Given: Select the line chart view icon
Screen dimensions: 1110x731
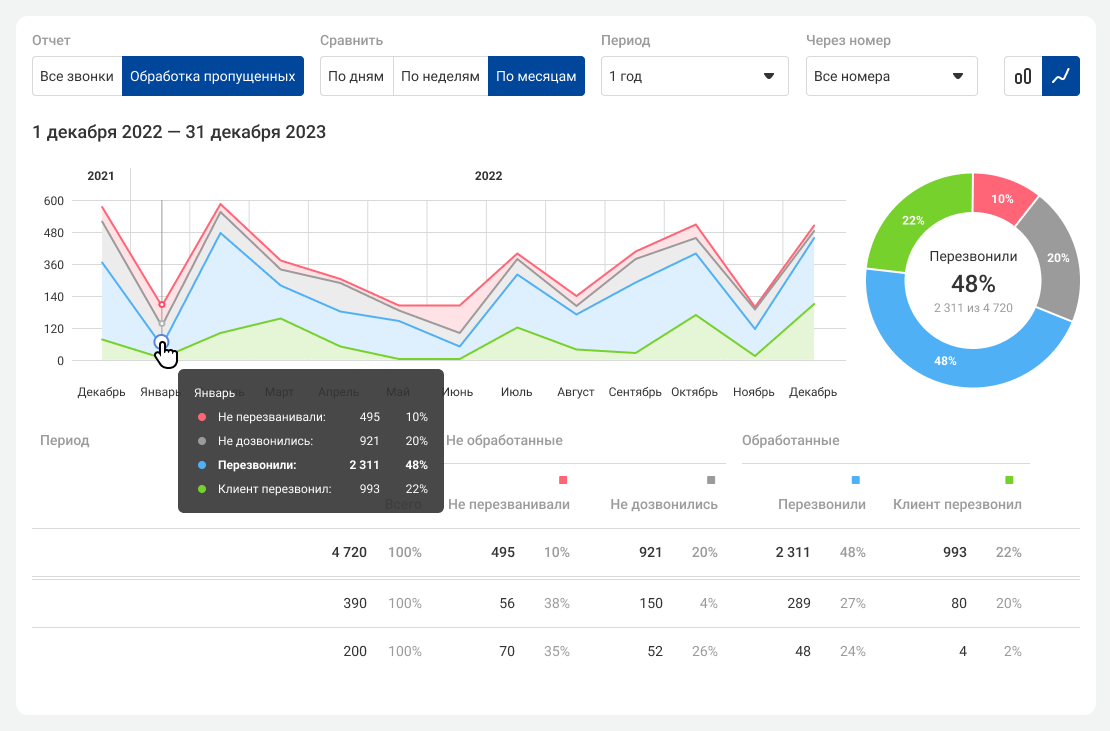Looking at the screenshot, I should coord(1061,76).
